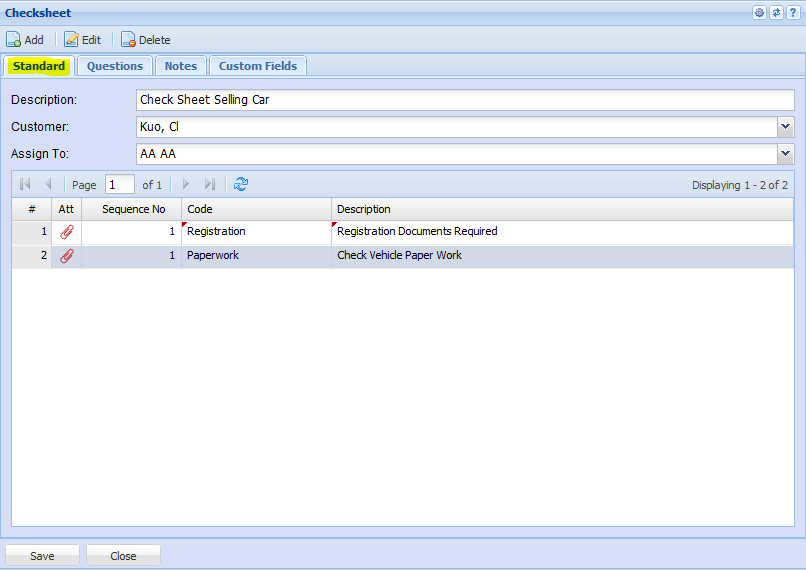Click the Description text field
The image size is (806, 570).
pyautogui.click(x=464, y=100)
